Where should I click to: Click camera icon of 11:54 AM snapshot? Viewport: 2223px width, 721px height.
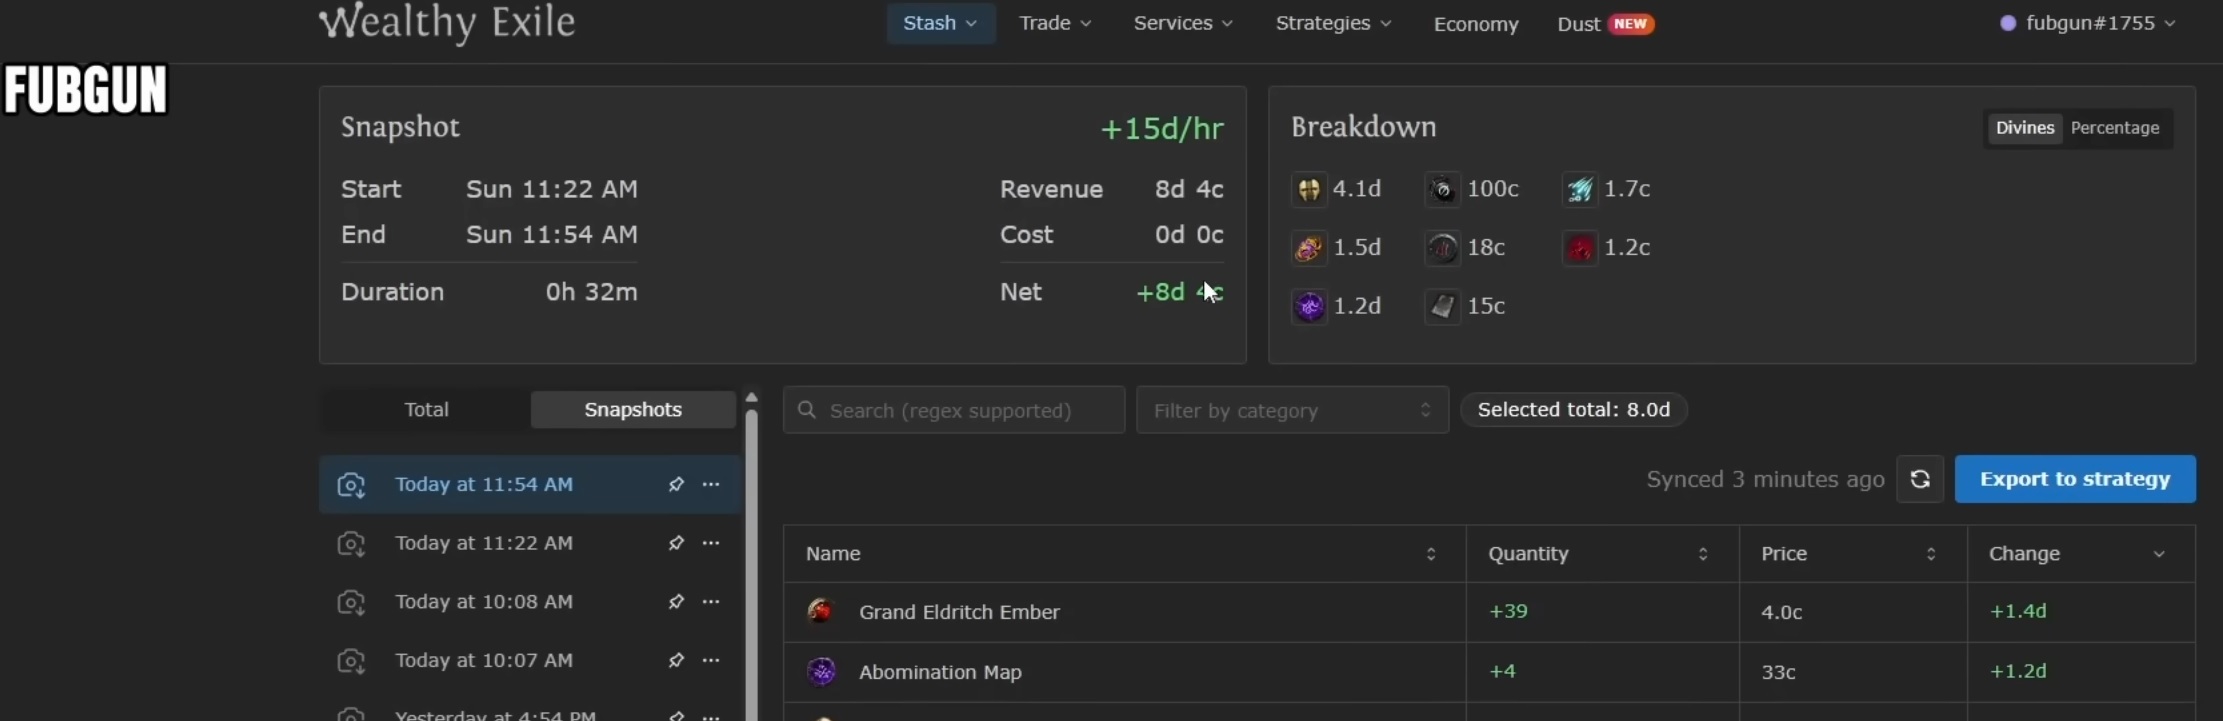pos(351,485)
